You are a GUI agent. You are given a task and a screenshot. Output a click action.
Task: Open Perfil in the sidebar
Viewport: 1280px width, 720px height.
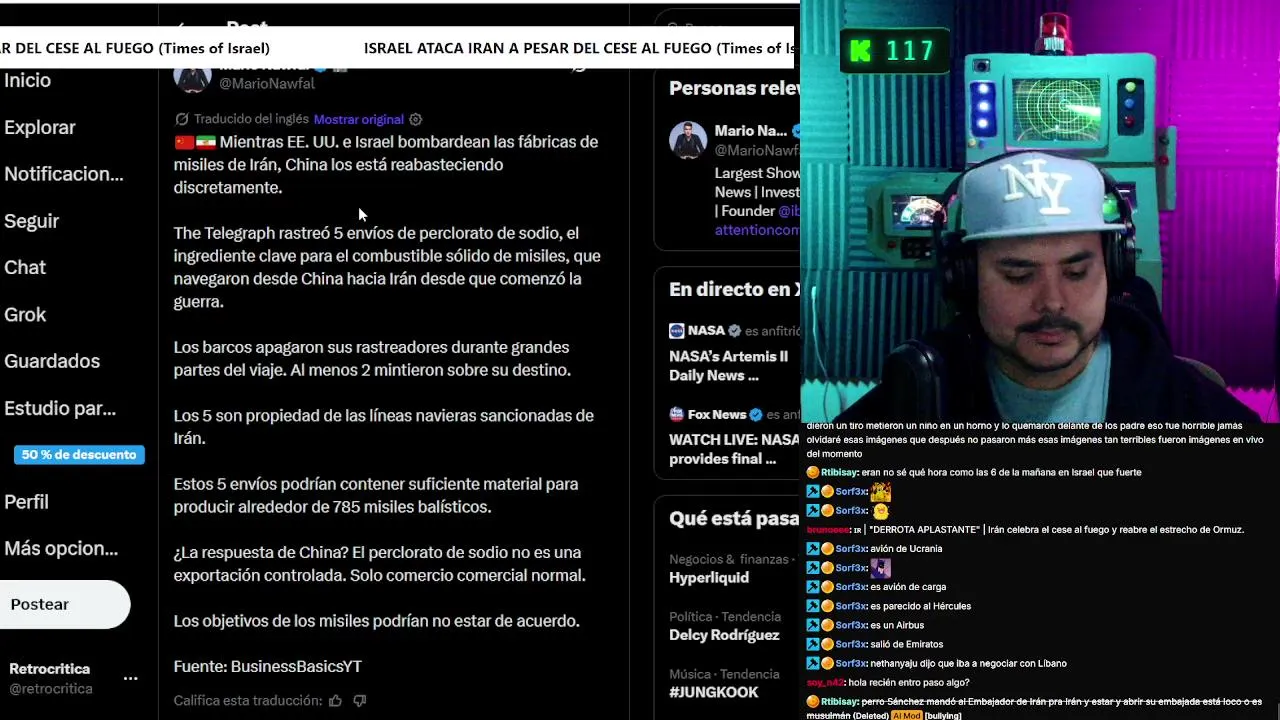(x=26, y=502)
